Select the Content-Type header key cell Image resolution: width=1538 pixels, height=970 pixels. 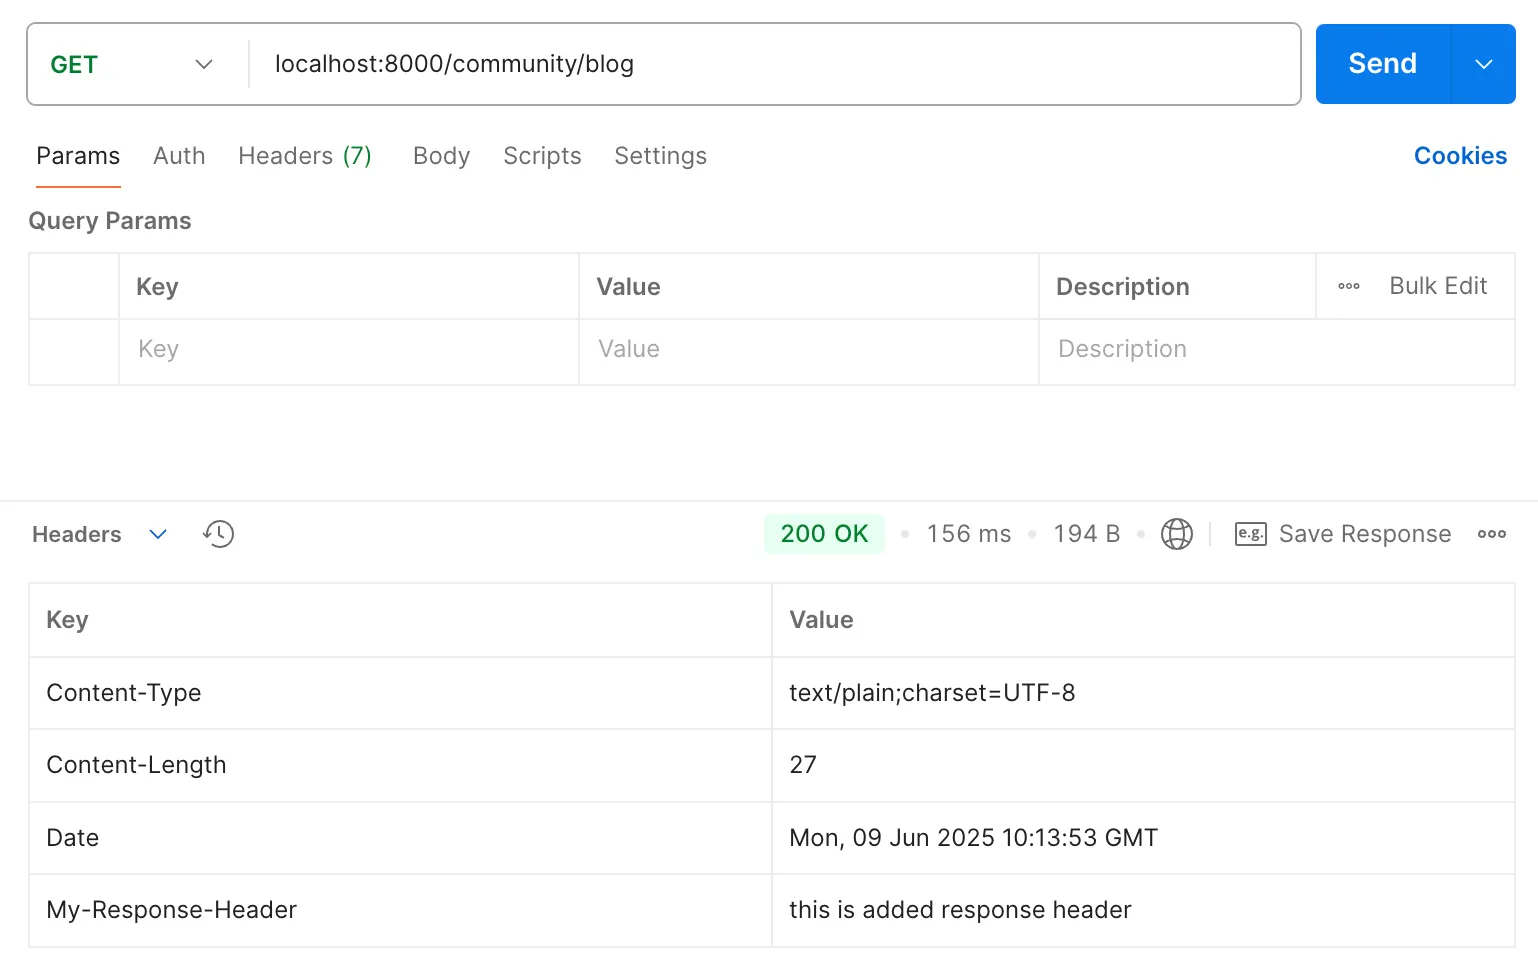400,693
